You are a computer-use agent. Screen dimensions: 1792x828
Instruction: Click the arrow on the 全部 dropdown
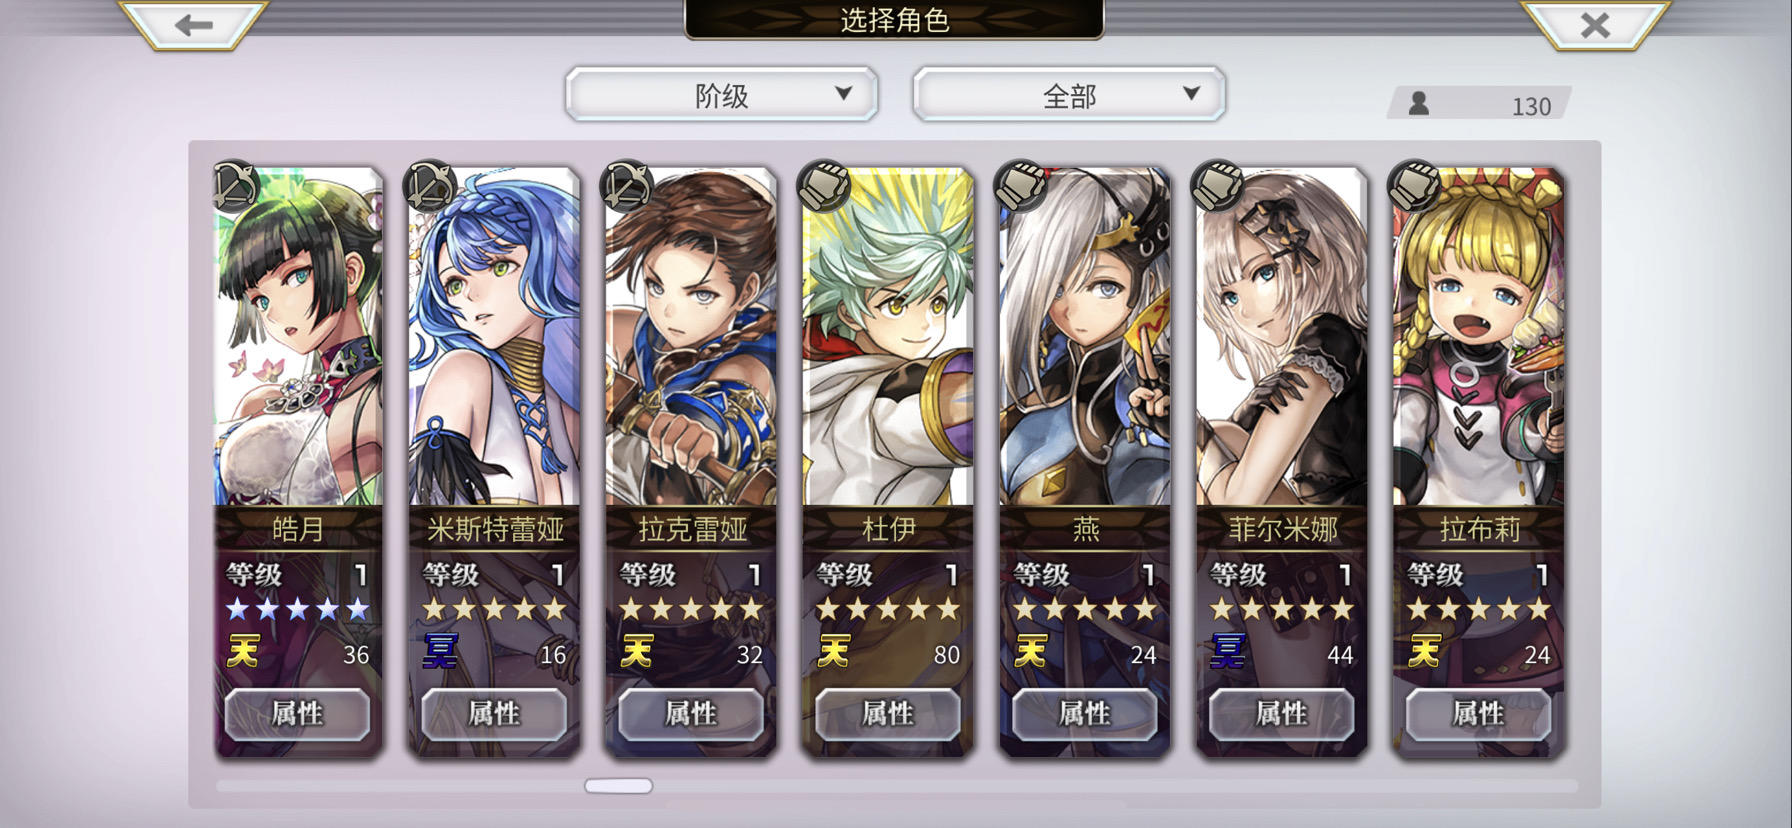coord(1191,93)
